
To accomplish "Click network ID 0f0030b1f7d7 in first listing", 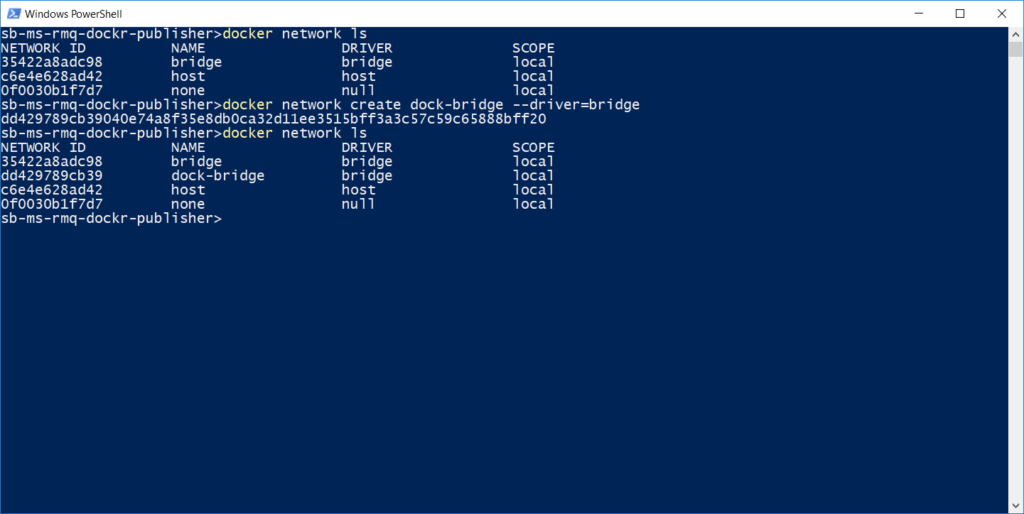I will point(51,90).
